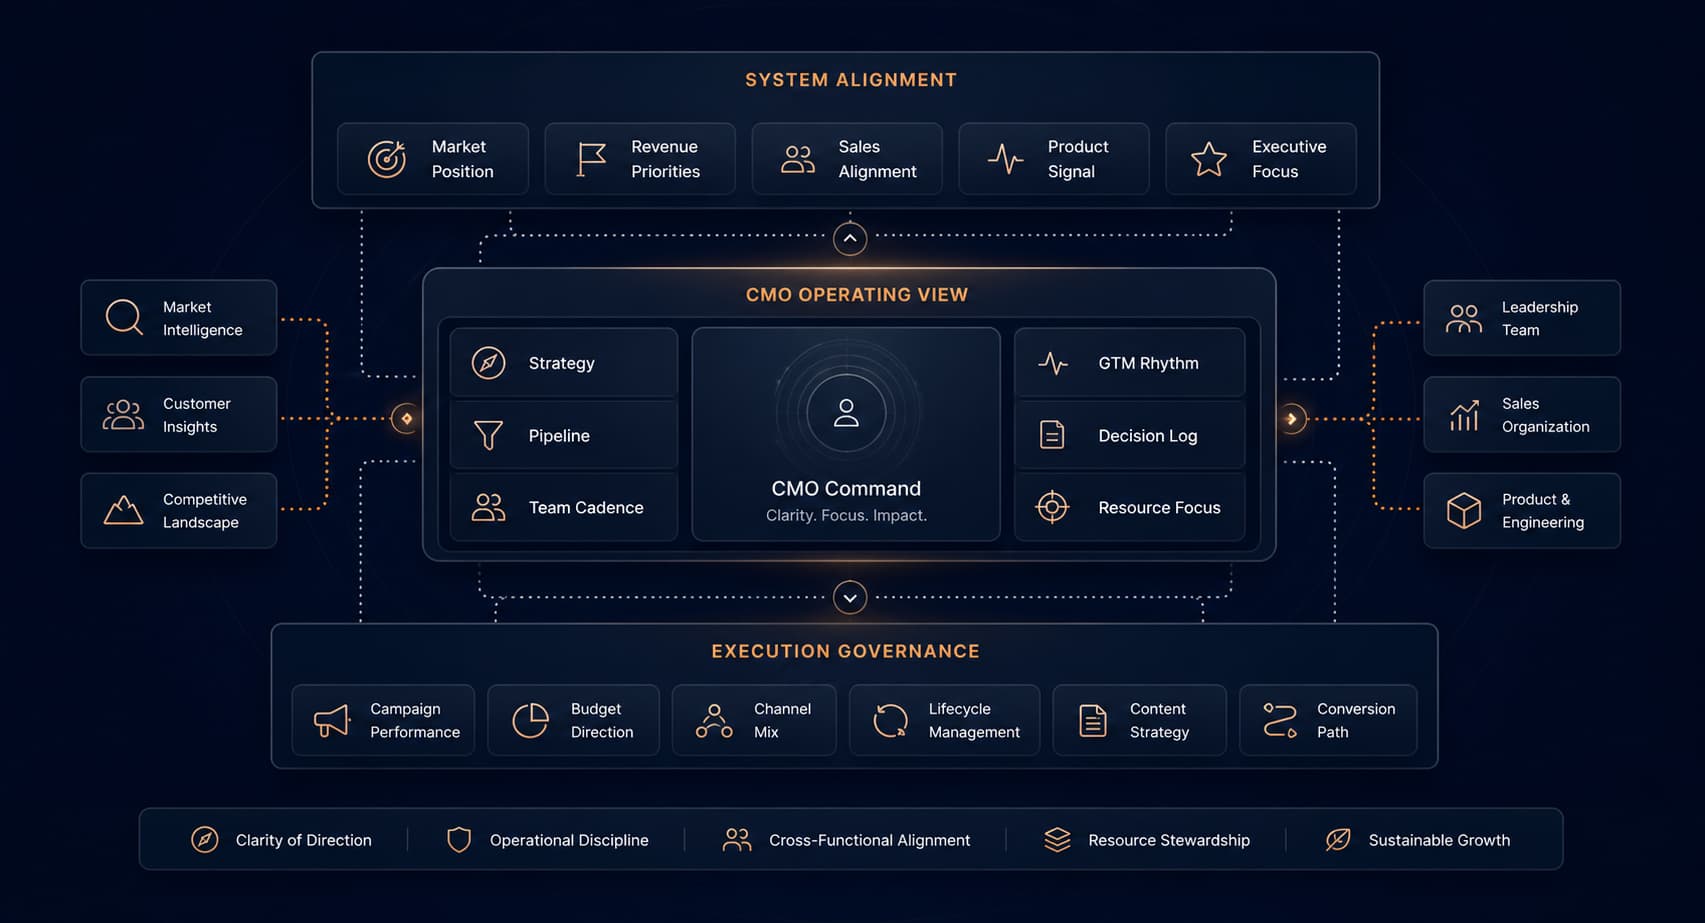Open the Market Intelligence label
Viewport: 1705px width, 923px height.
click(203, 318)
